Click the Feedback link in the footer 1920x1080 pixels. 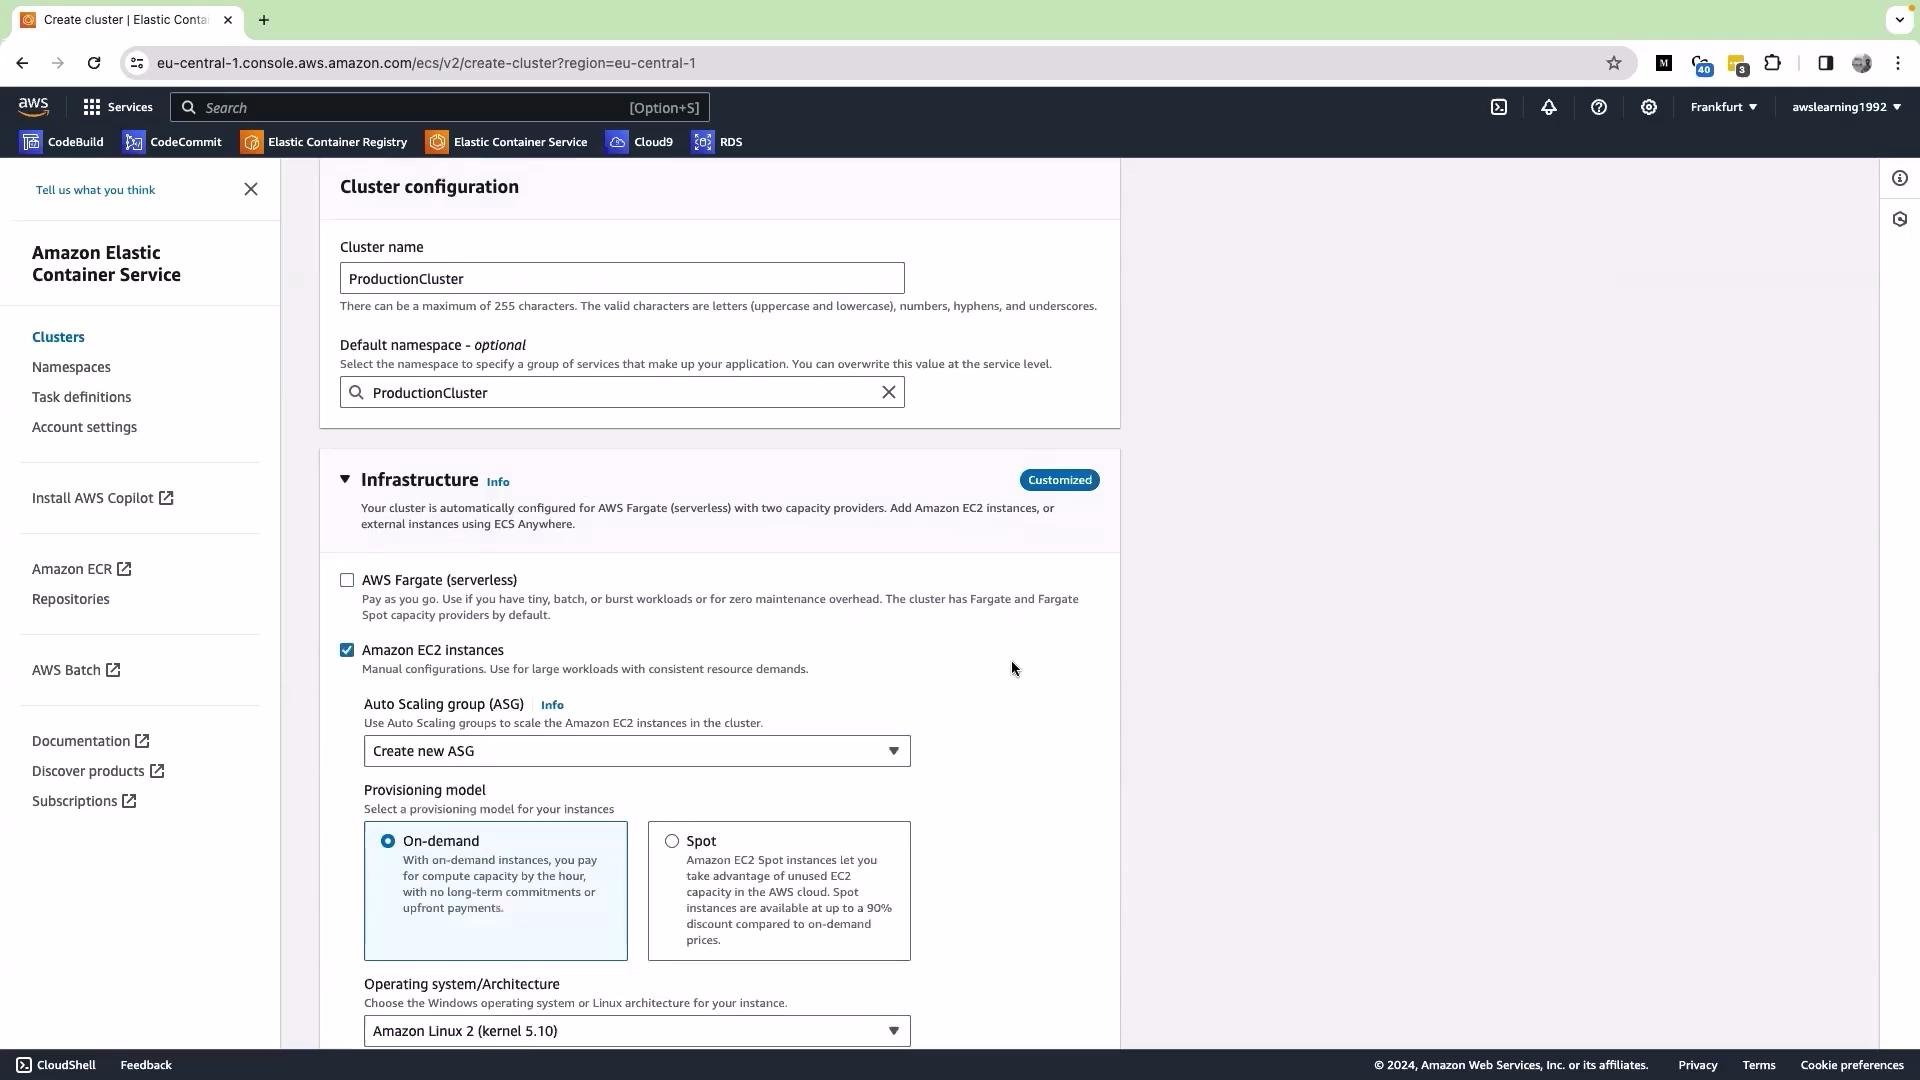(x=146, y=1065)
